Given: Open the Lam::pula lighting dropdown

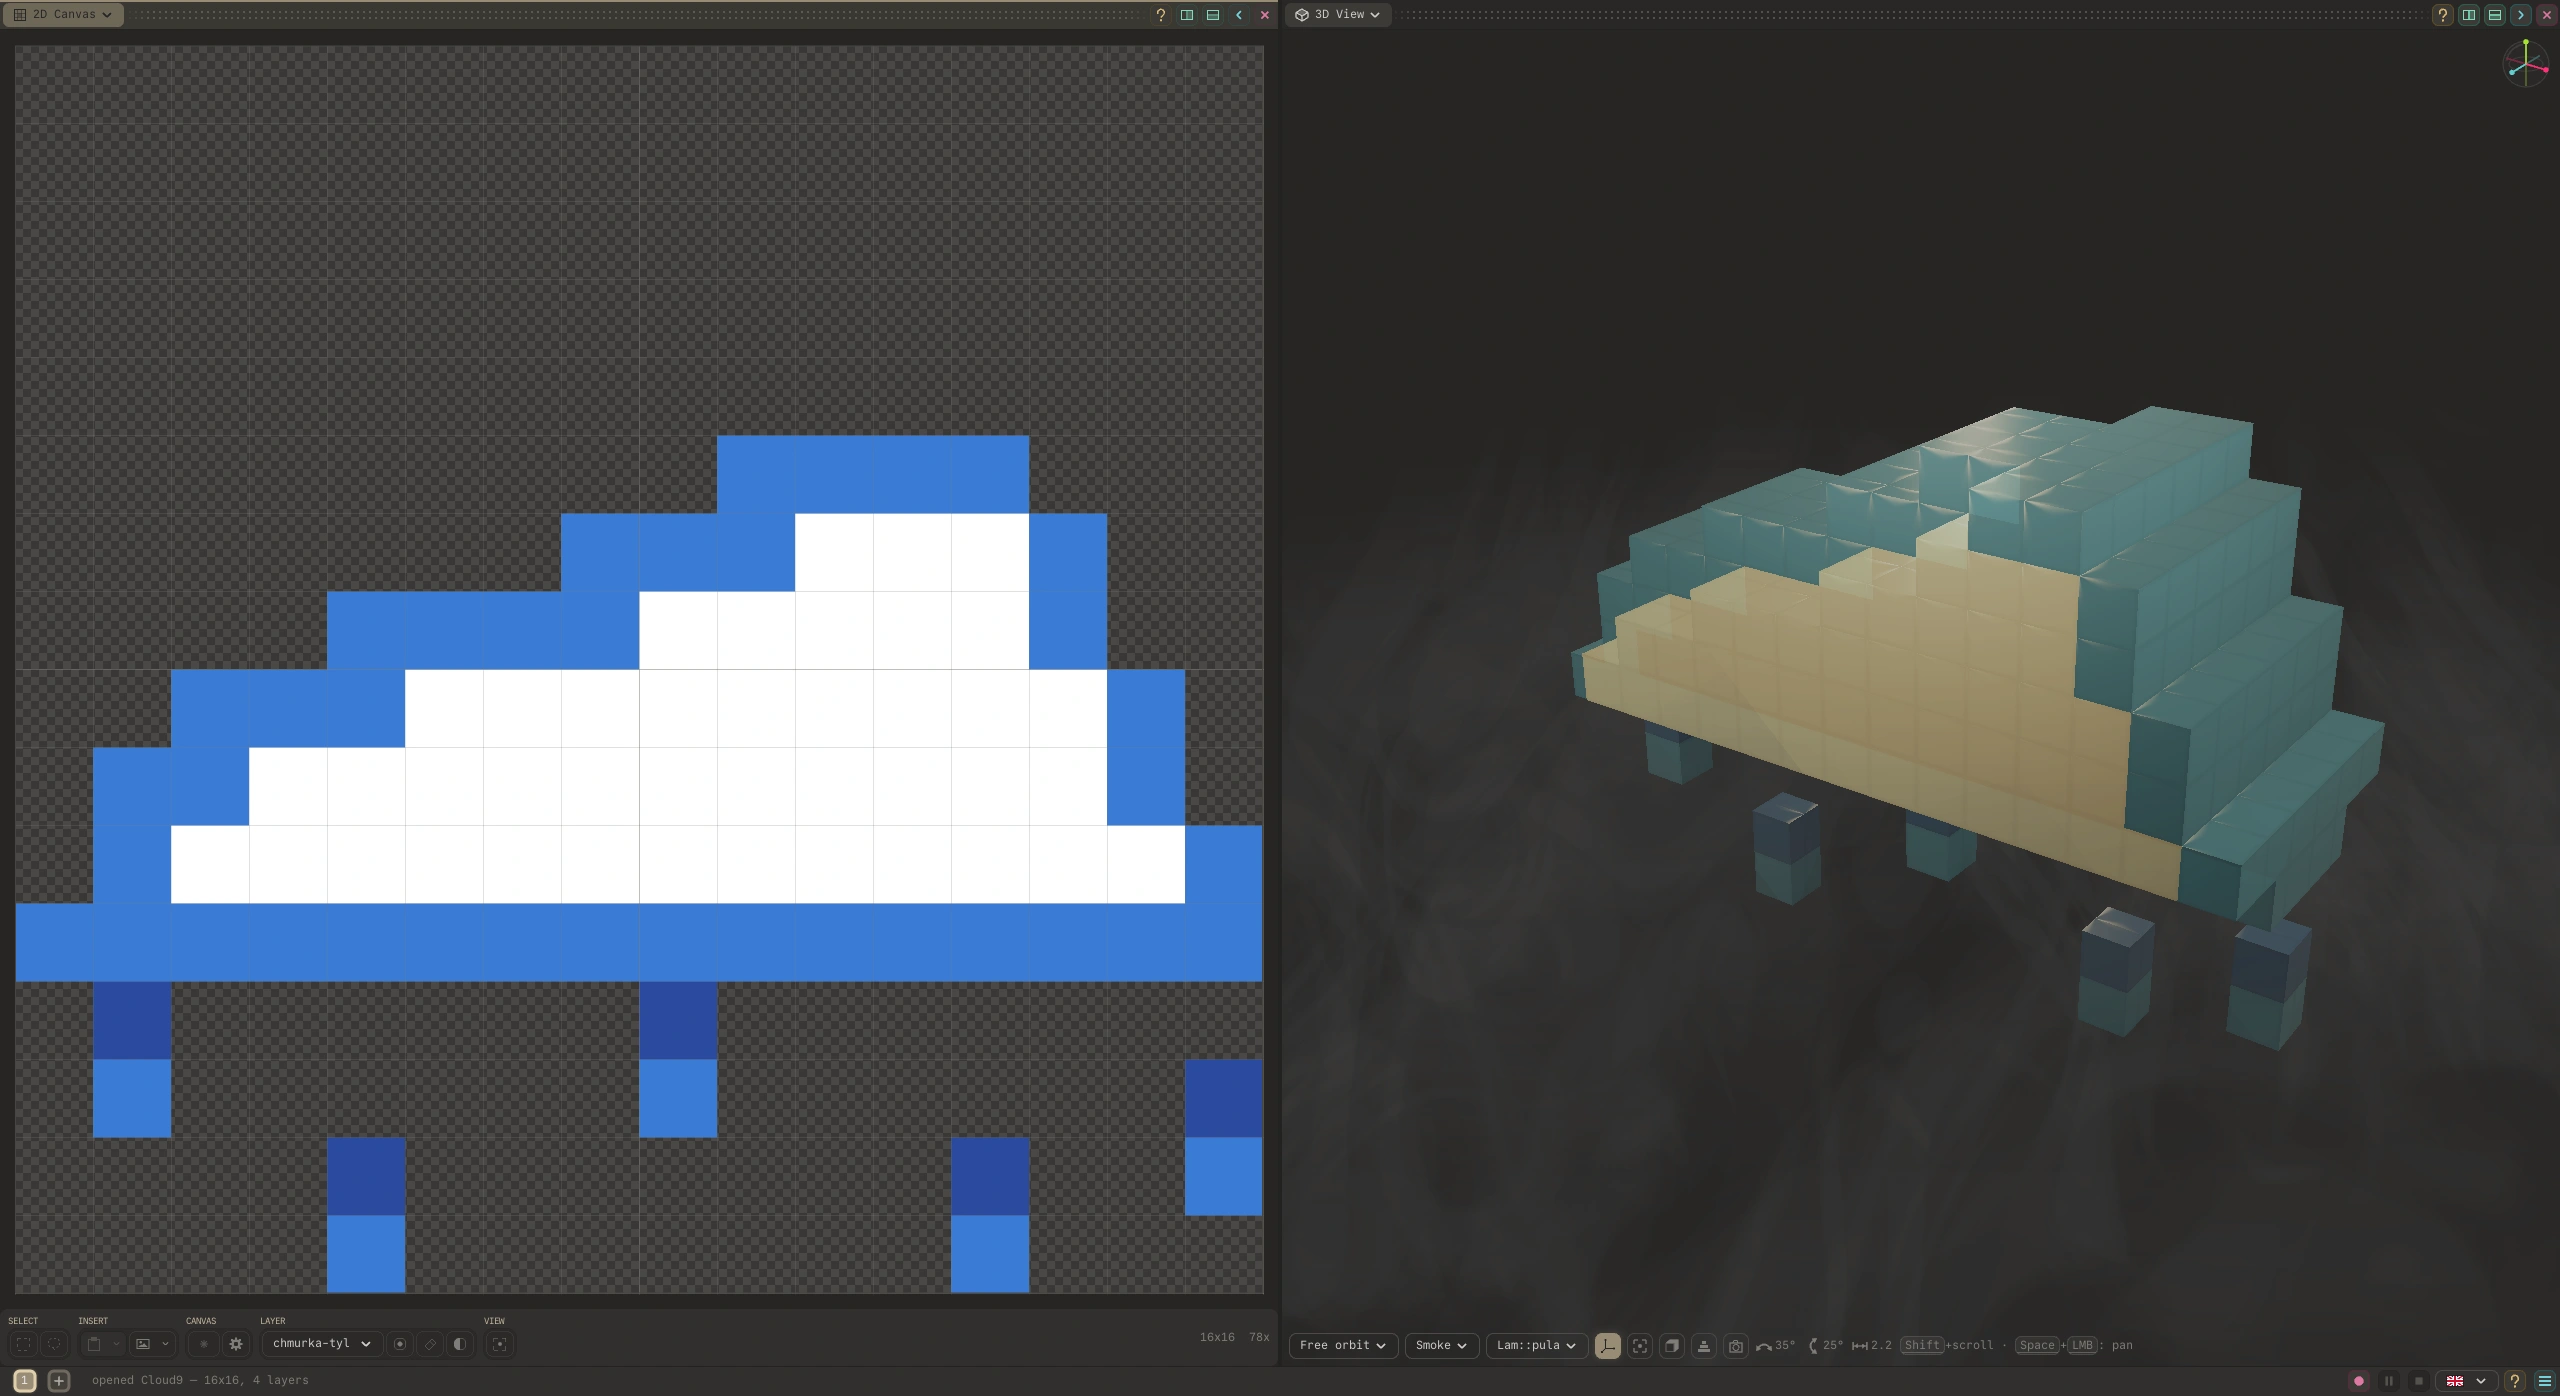Looking at the screenshot, I should coord(1536,1346).
